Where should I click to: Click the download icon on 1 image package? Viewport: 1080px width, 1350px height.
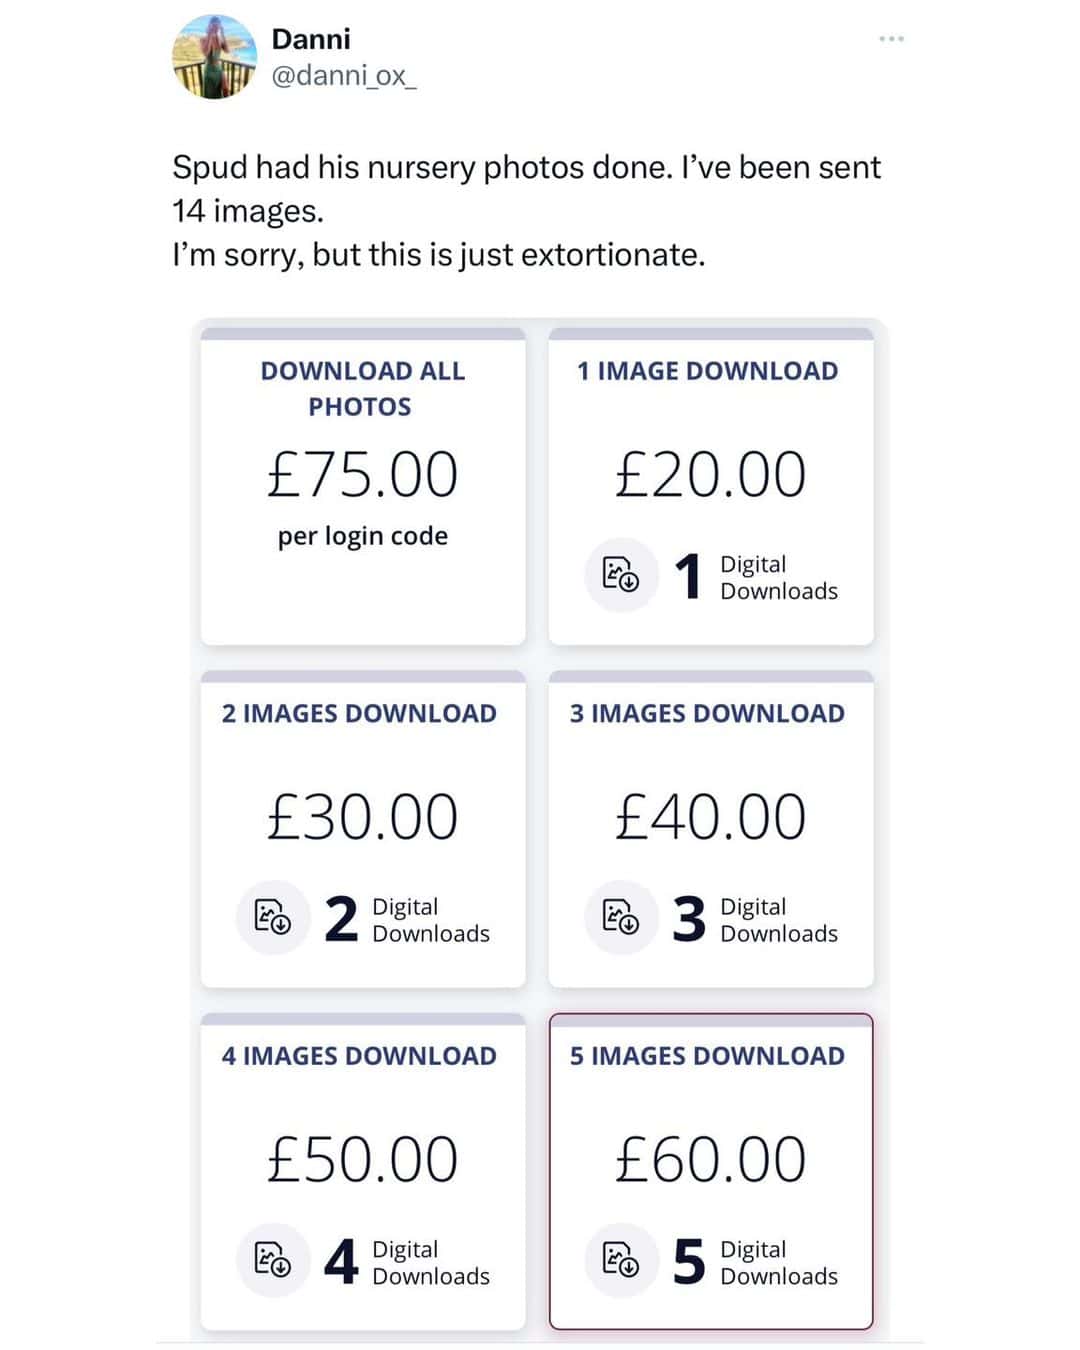click(x=621, y=575)
